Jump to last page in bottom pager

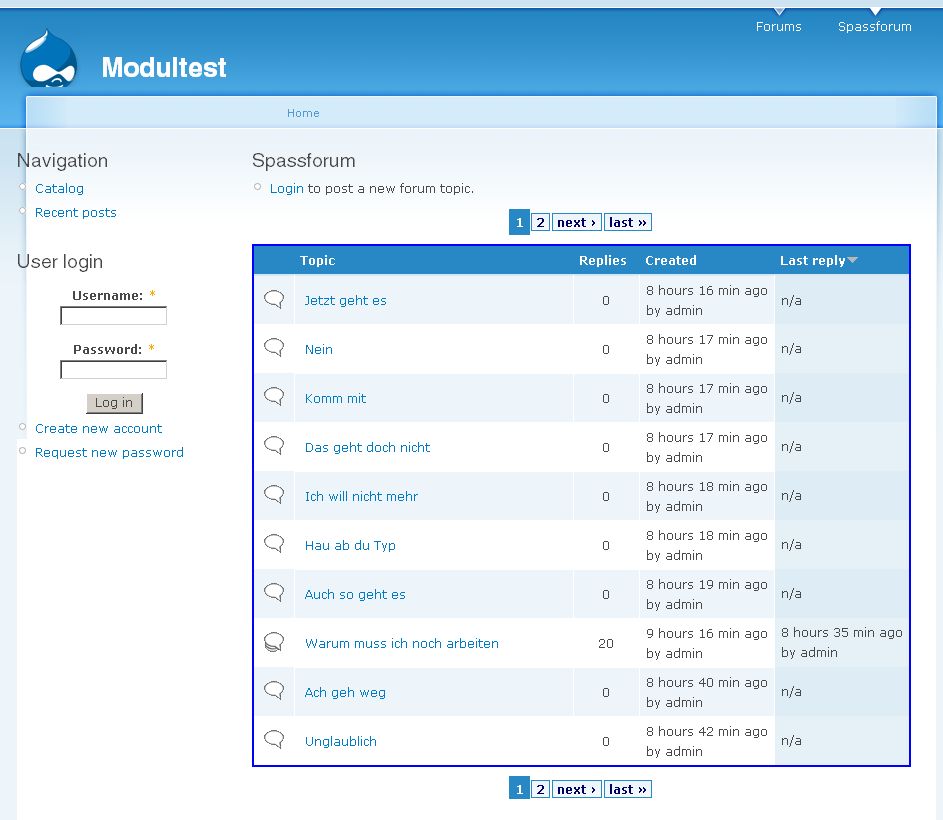click(628, 789)
